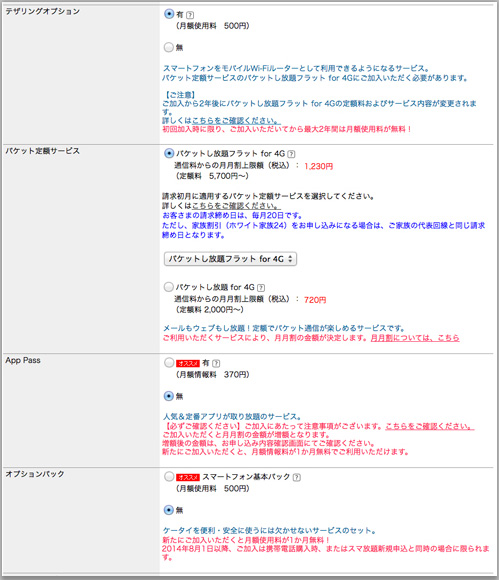The image size is (499, 580).
Task: Click (月額情報料 370円) text
Action: click(x=212, y=375)
